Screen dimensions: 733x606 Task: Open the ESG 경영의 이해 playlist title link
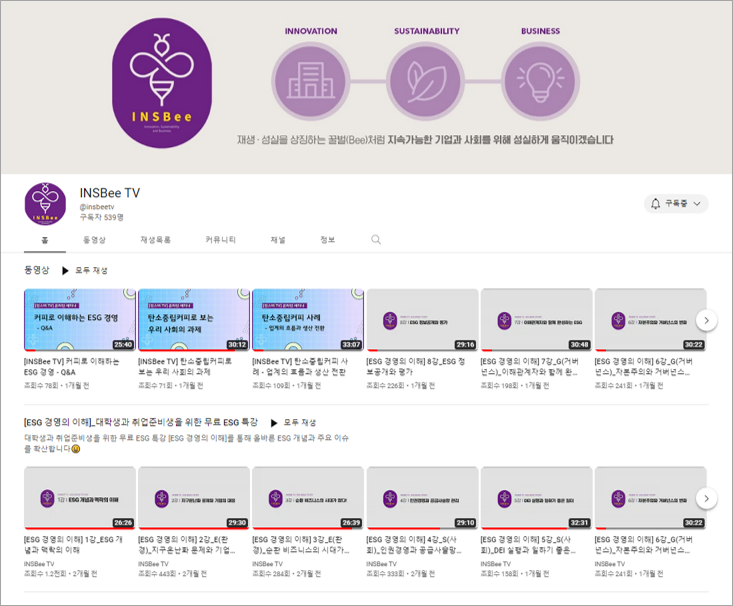pos(141,422)
